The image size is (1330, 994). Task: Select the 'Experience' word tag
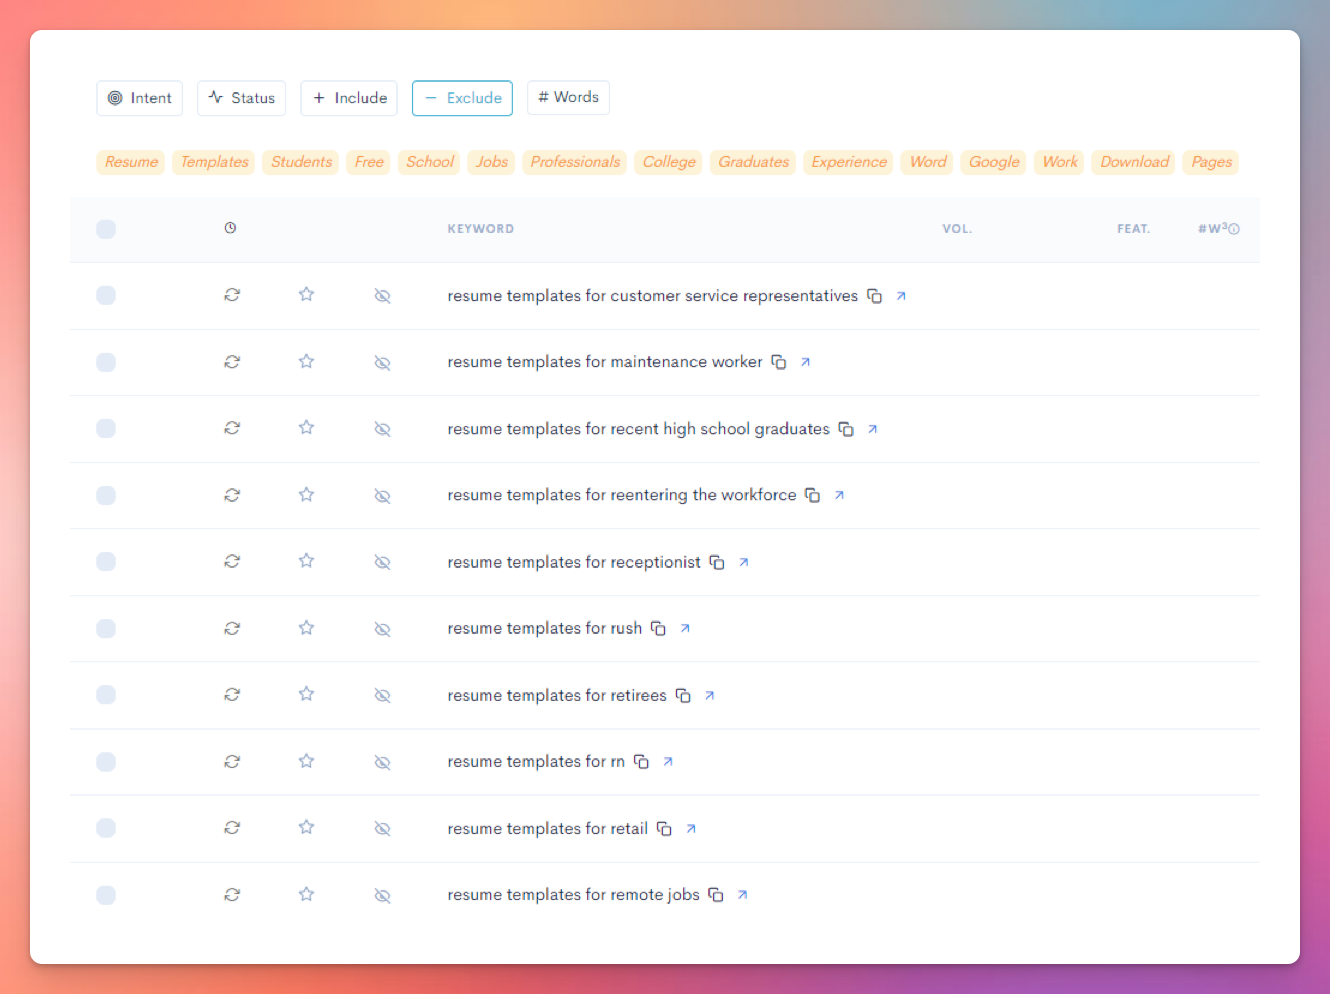coord(849,162)
